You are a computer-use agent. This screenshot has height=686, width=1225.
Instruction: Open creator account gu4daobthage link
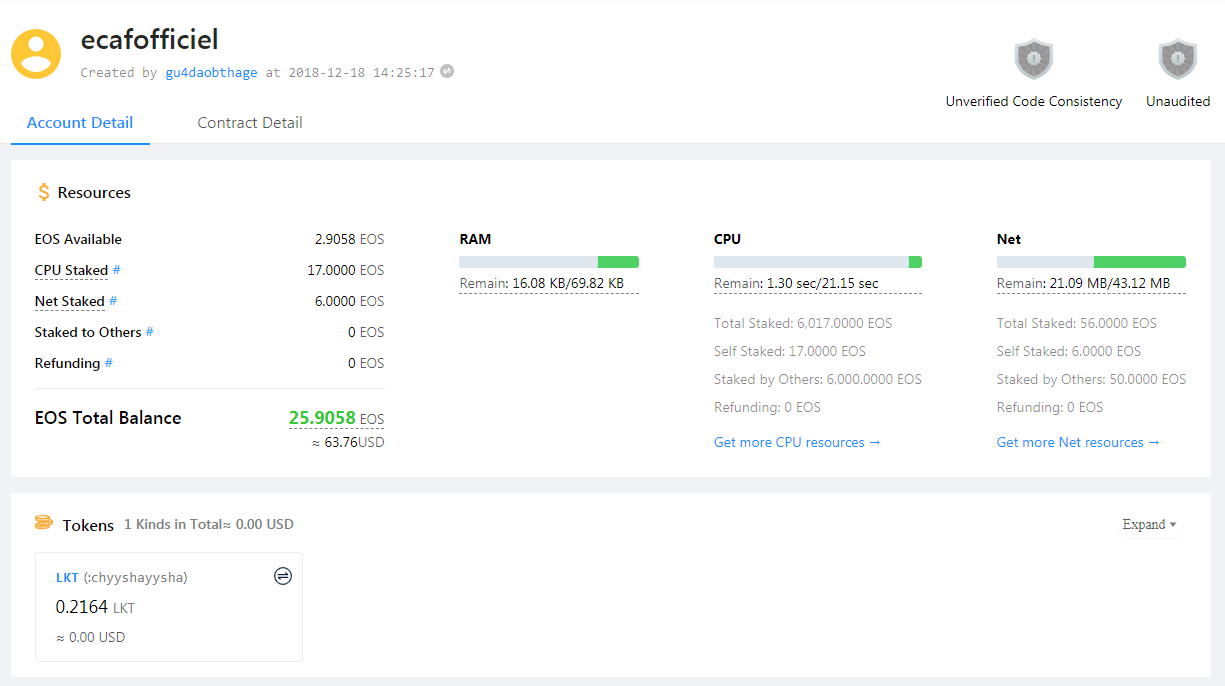coord(211,72)
